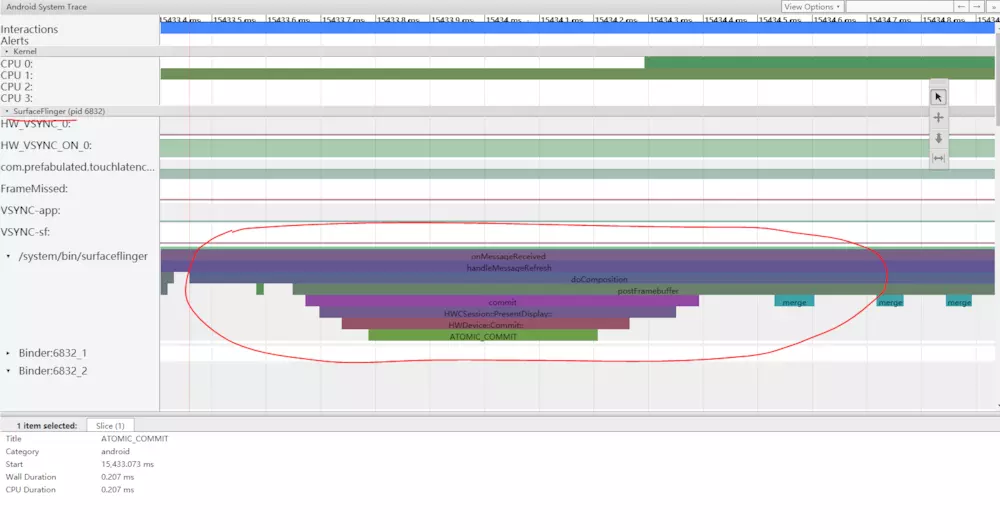Go to the previous search result arrow
The height and width of the screenshot is (530, 1000).
tap(961, 6)
